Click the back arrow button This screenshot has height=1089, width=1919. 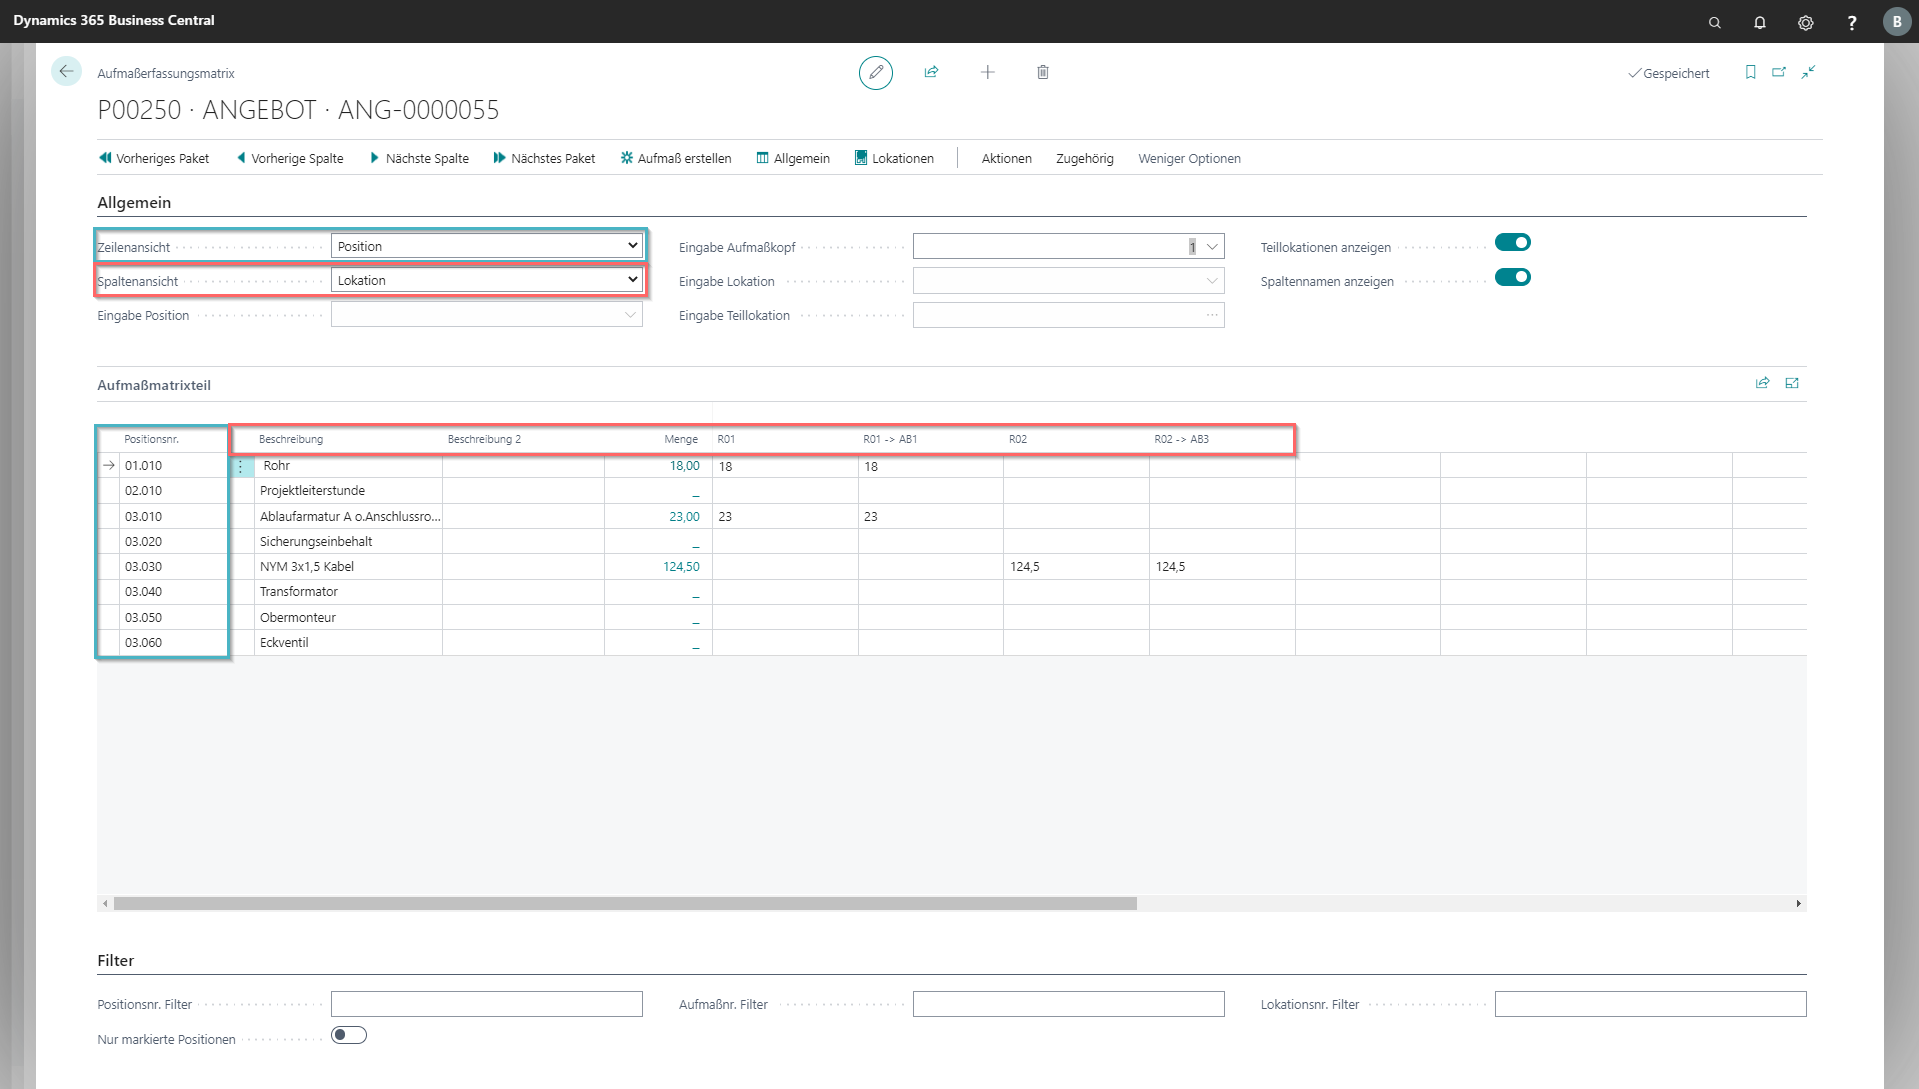(x=66, y=72)
